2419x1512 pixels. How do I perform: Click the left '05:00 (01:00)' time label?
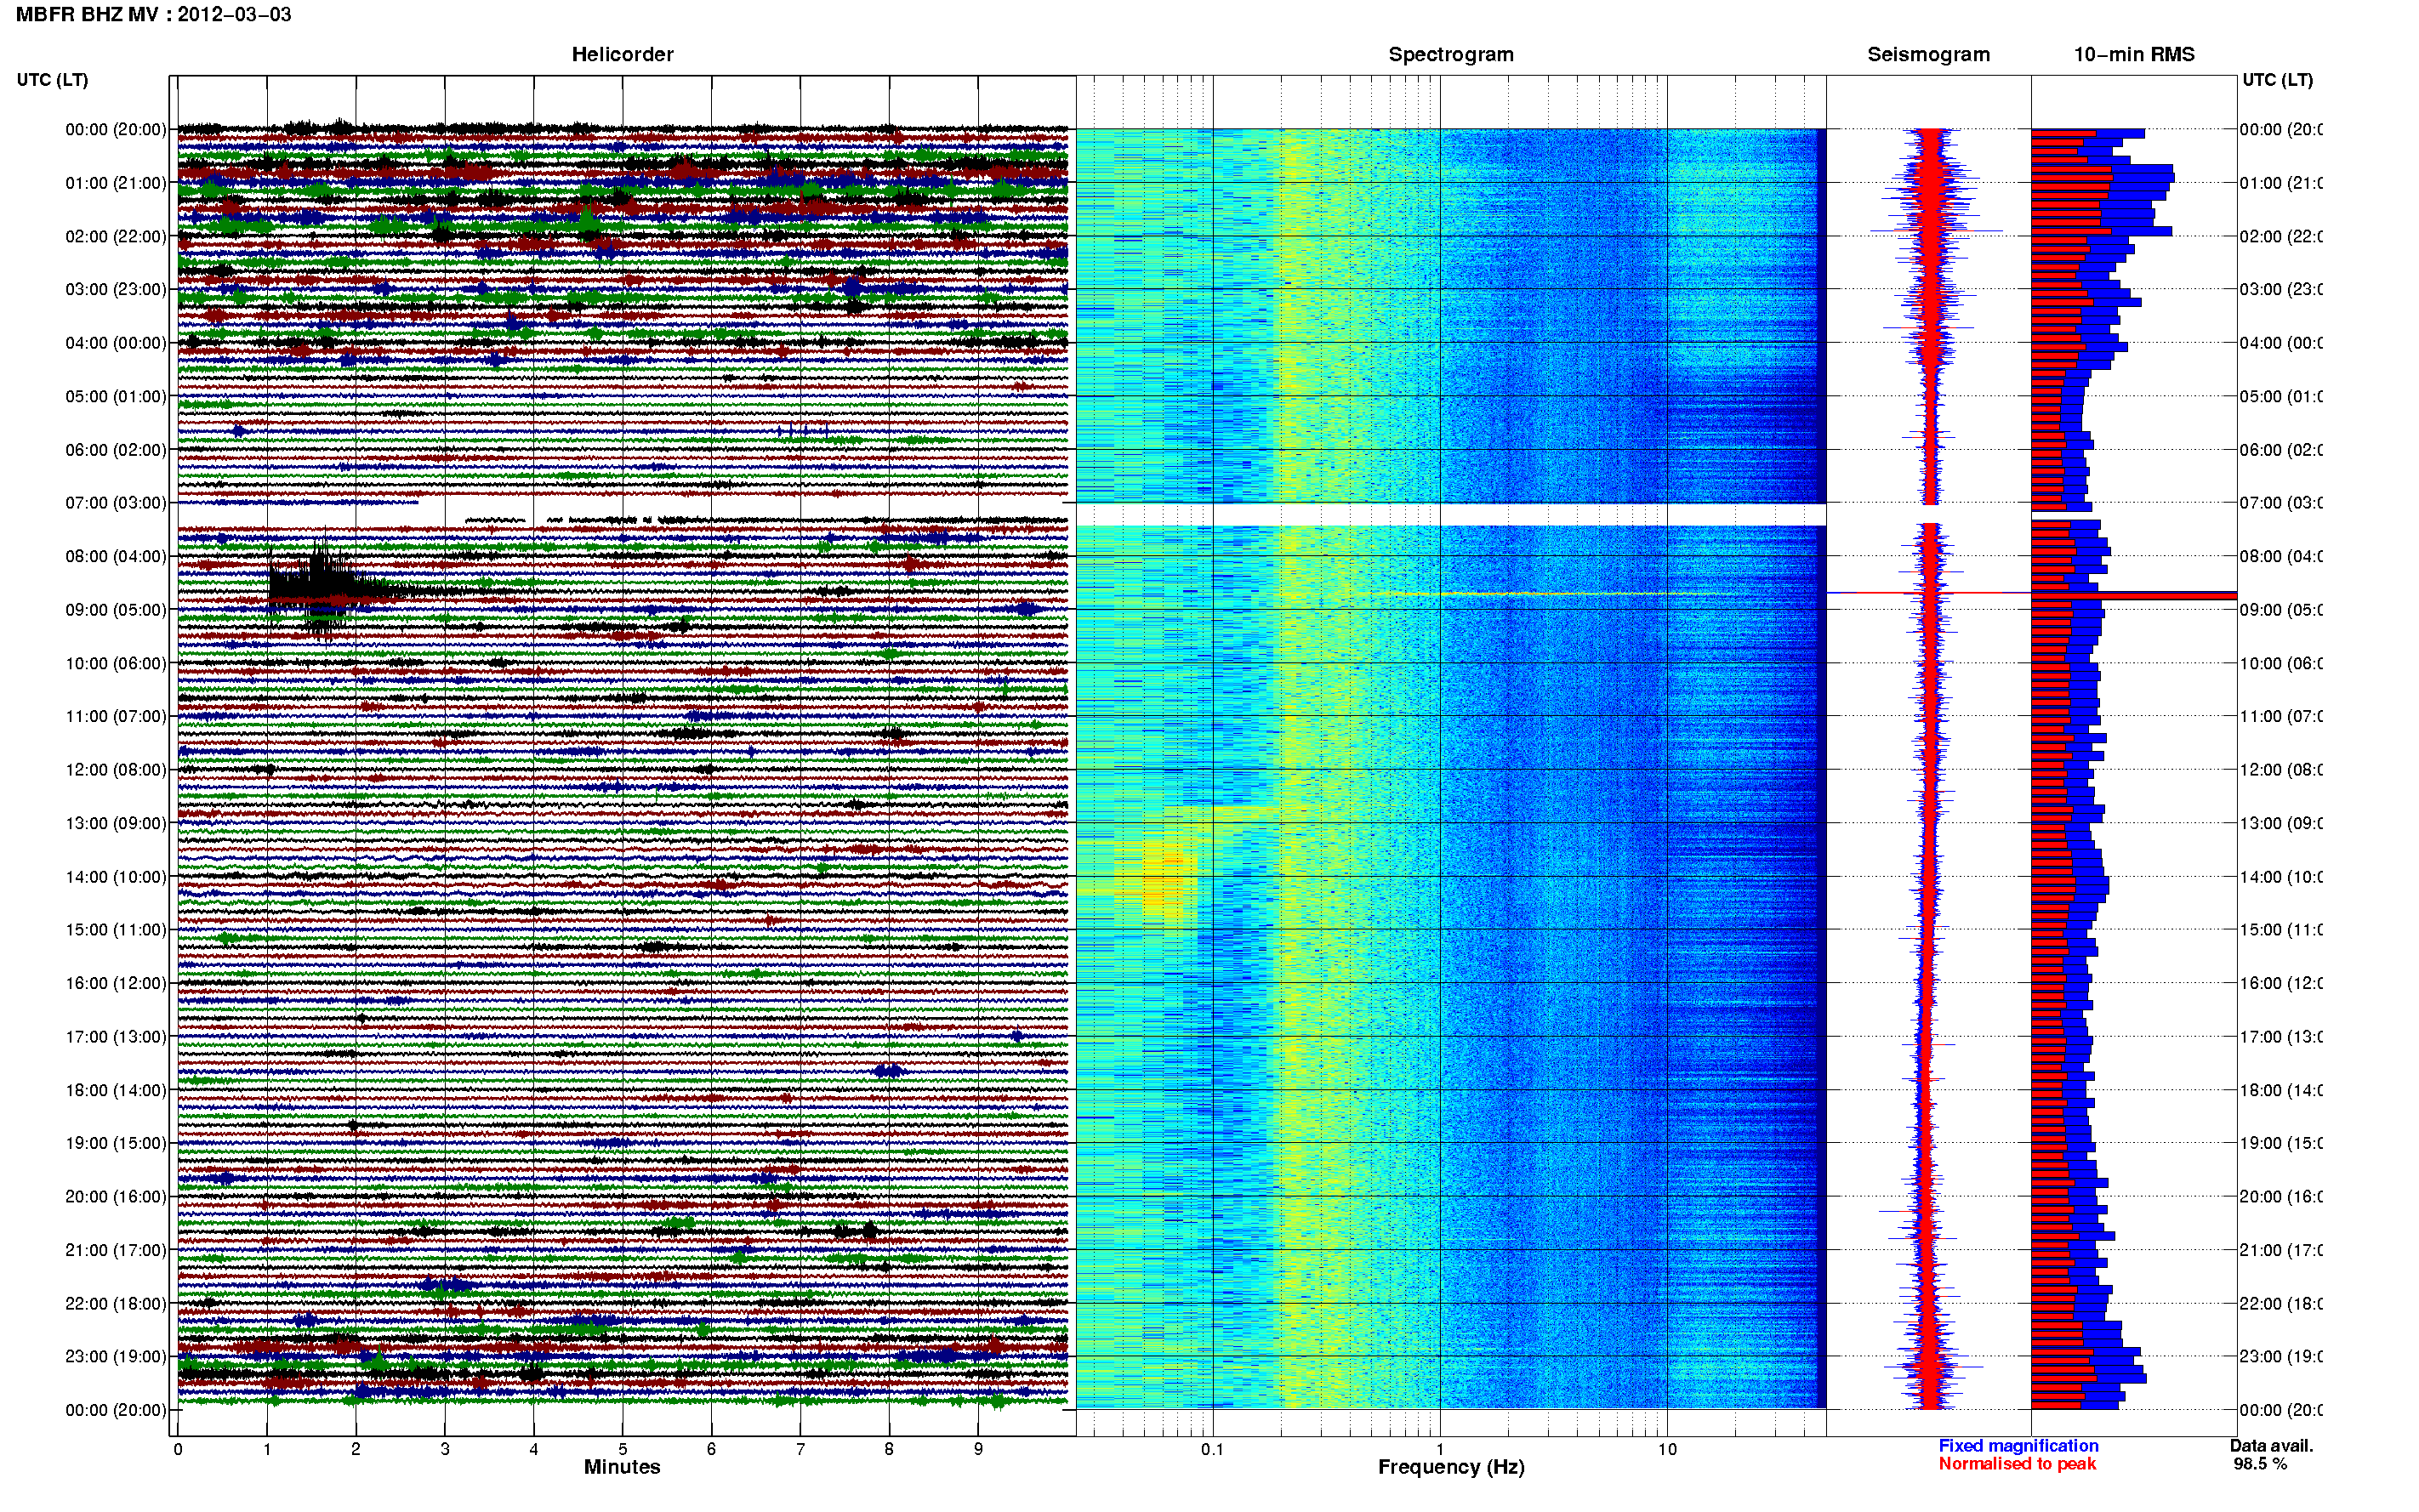click(x=116, y=396)
